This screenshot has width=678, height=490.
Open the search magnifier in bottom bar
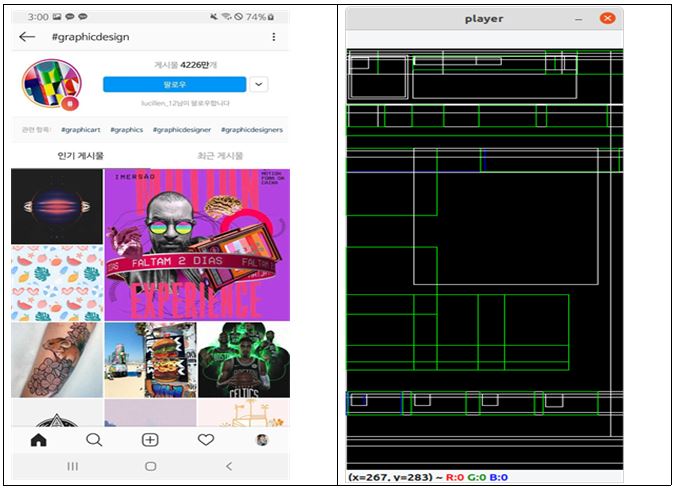coord(94,439)
